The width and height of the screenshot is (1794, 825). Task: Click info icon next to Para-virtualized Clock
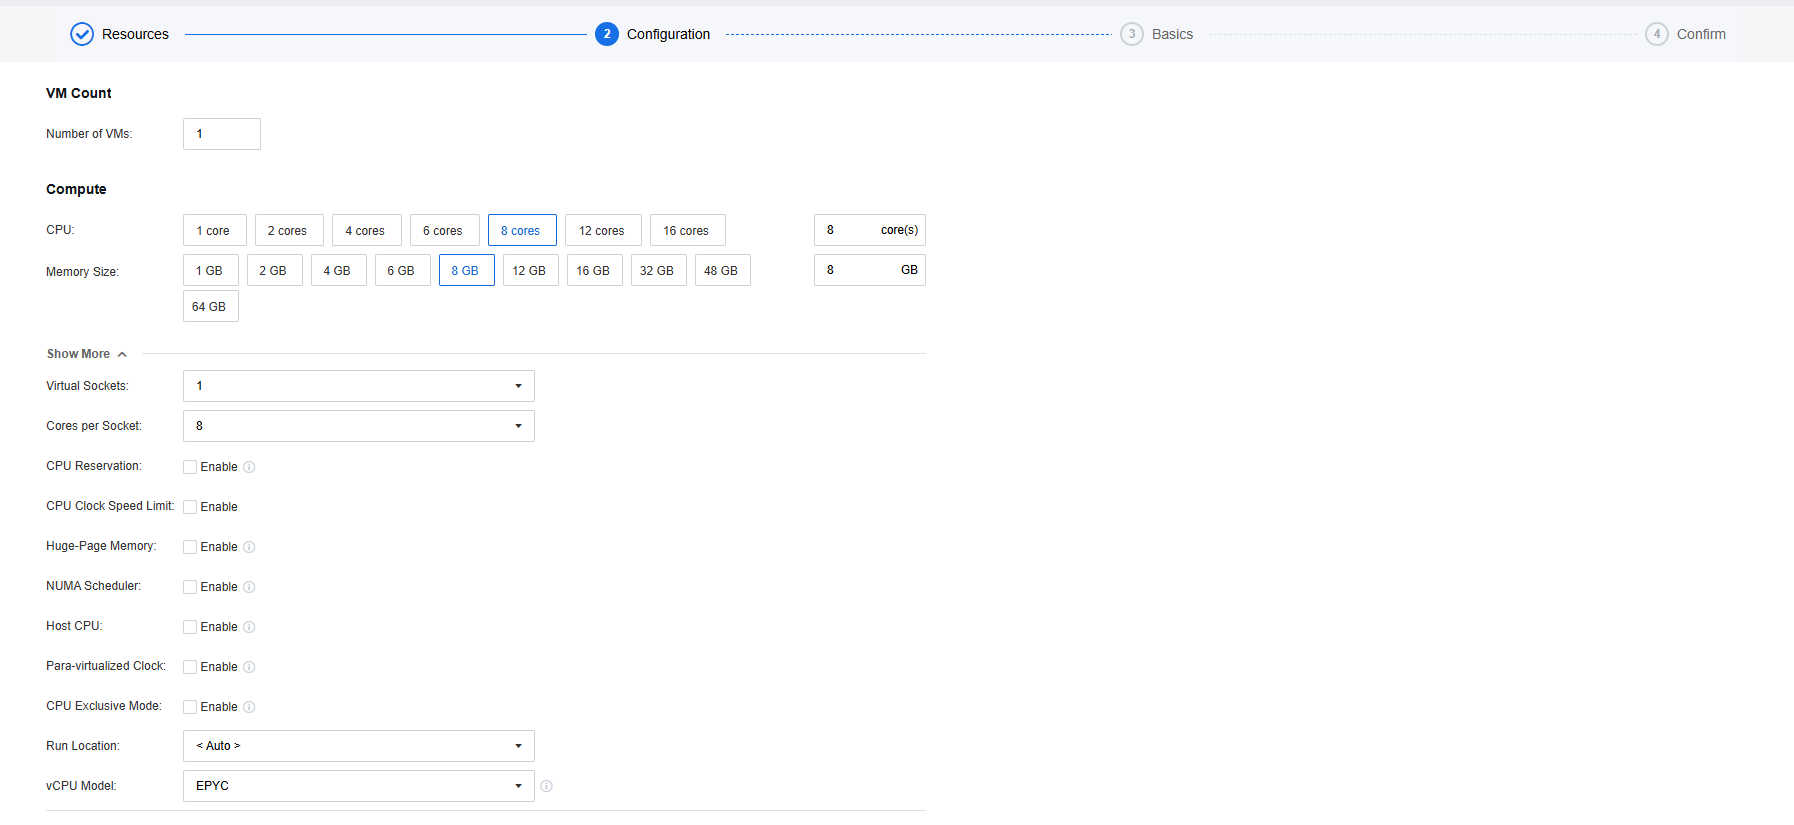[249, 667]
